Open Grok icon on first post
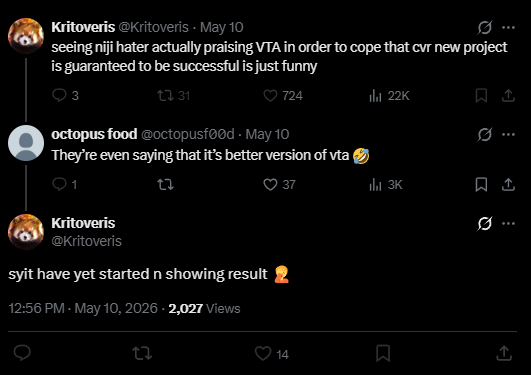The image size is (531, 375). [x=485, y=27]
